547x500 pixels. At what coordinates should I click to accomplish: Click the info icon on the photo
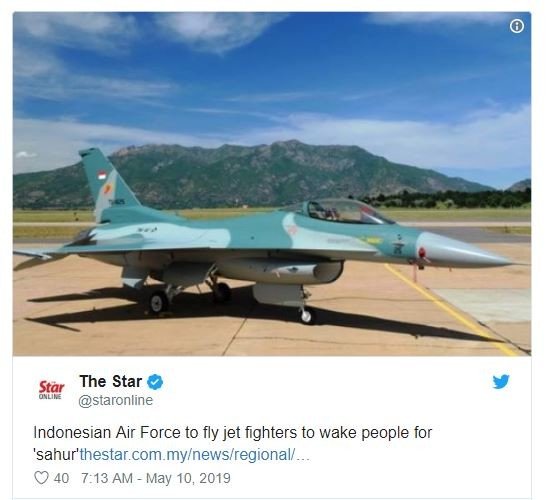pyautogui.click(x=516, y=26)
